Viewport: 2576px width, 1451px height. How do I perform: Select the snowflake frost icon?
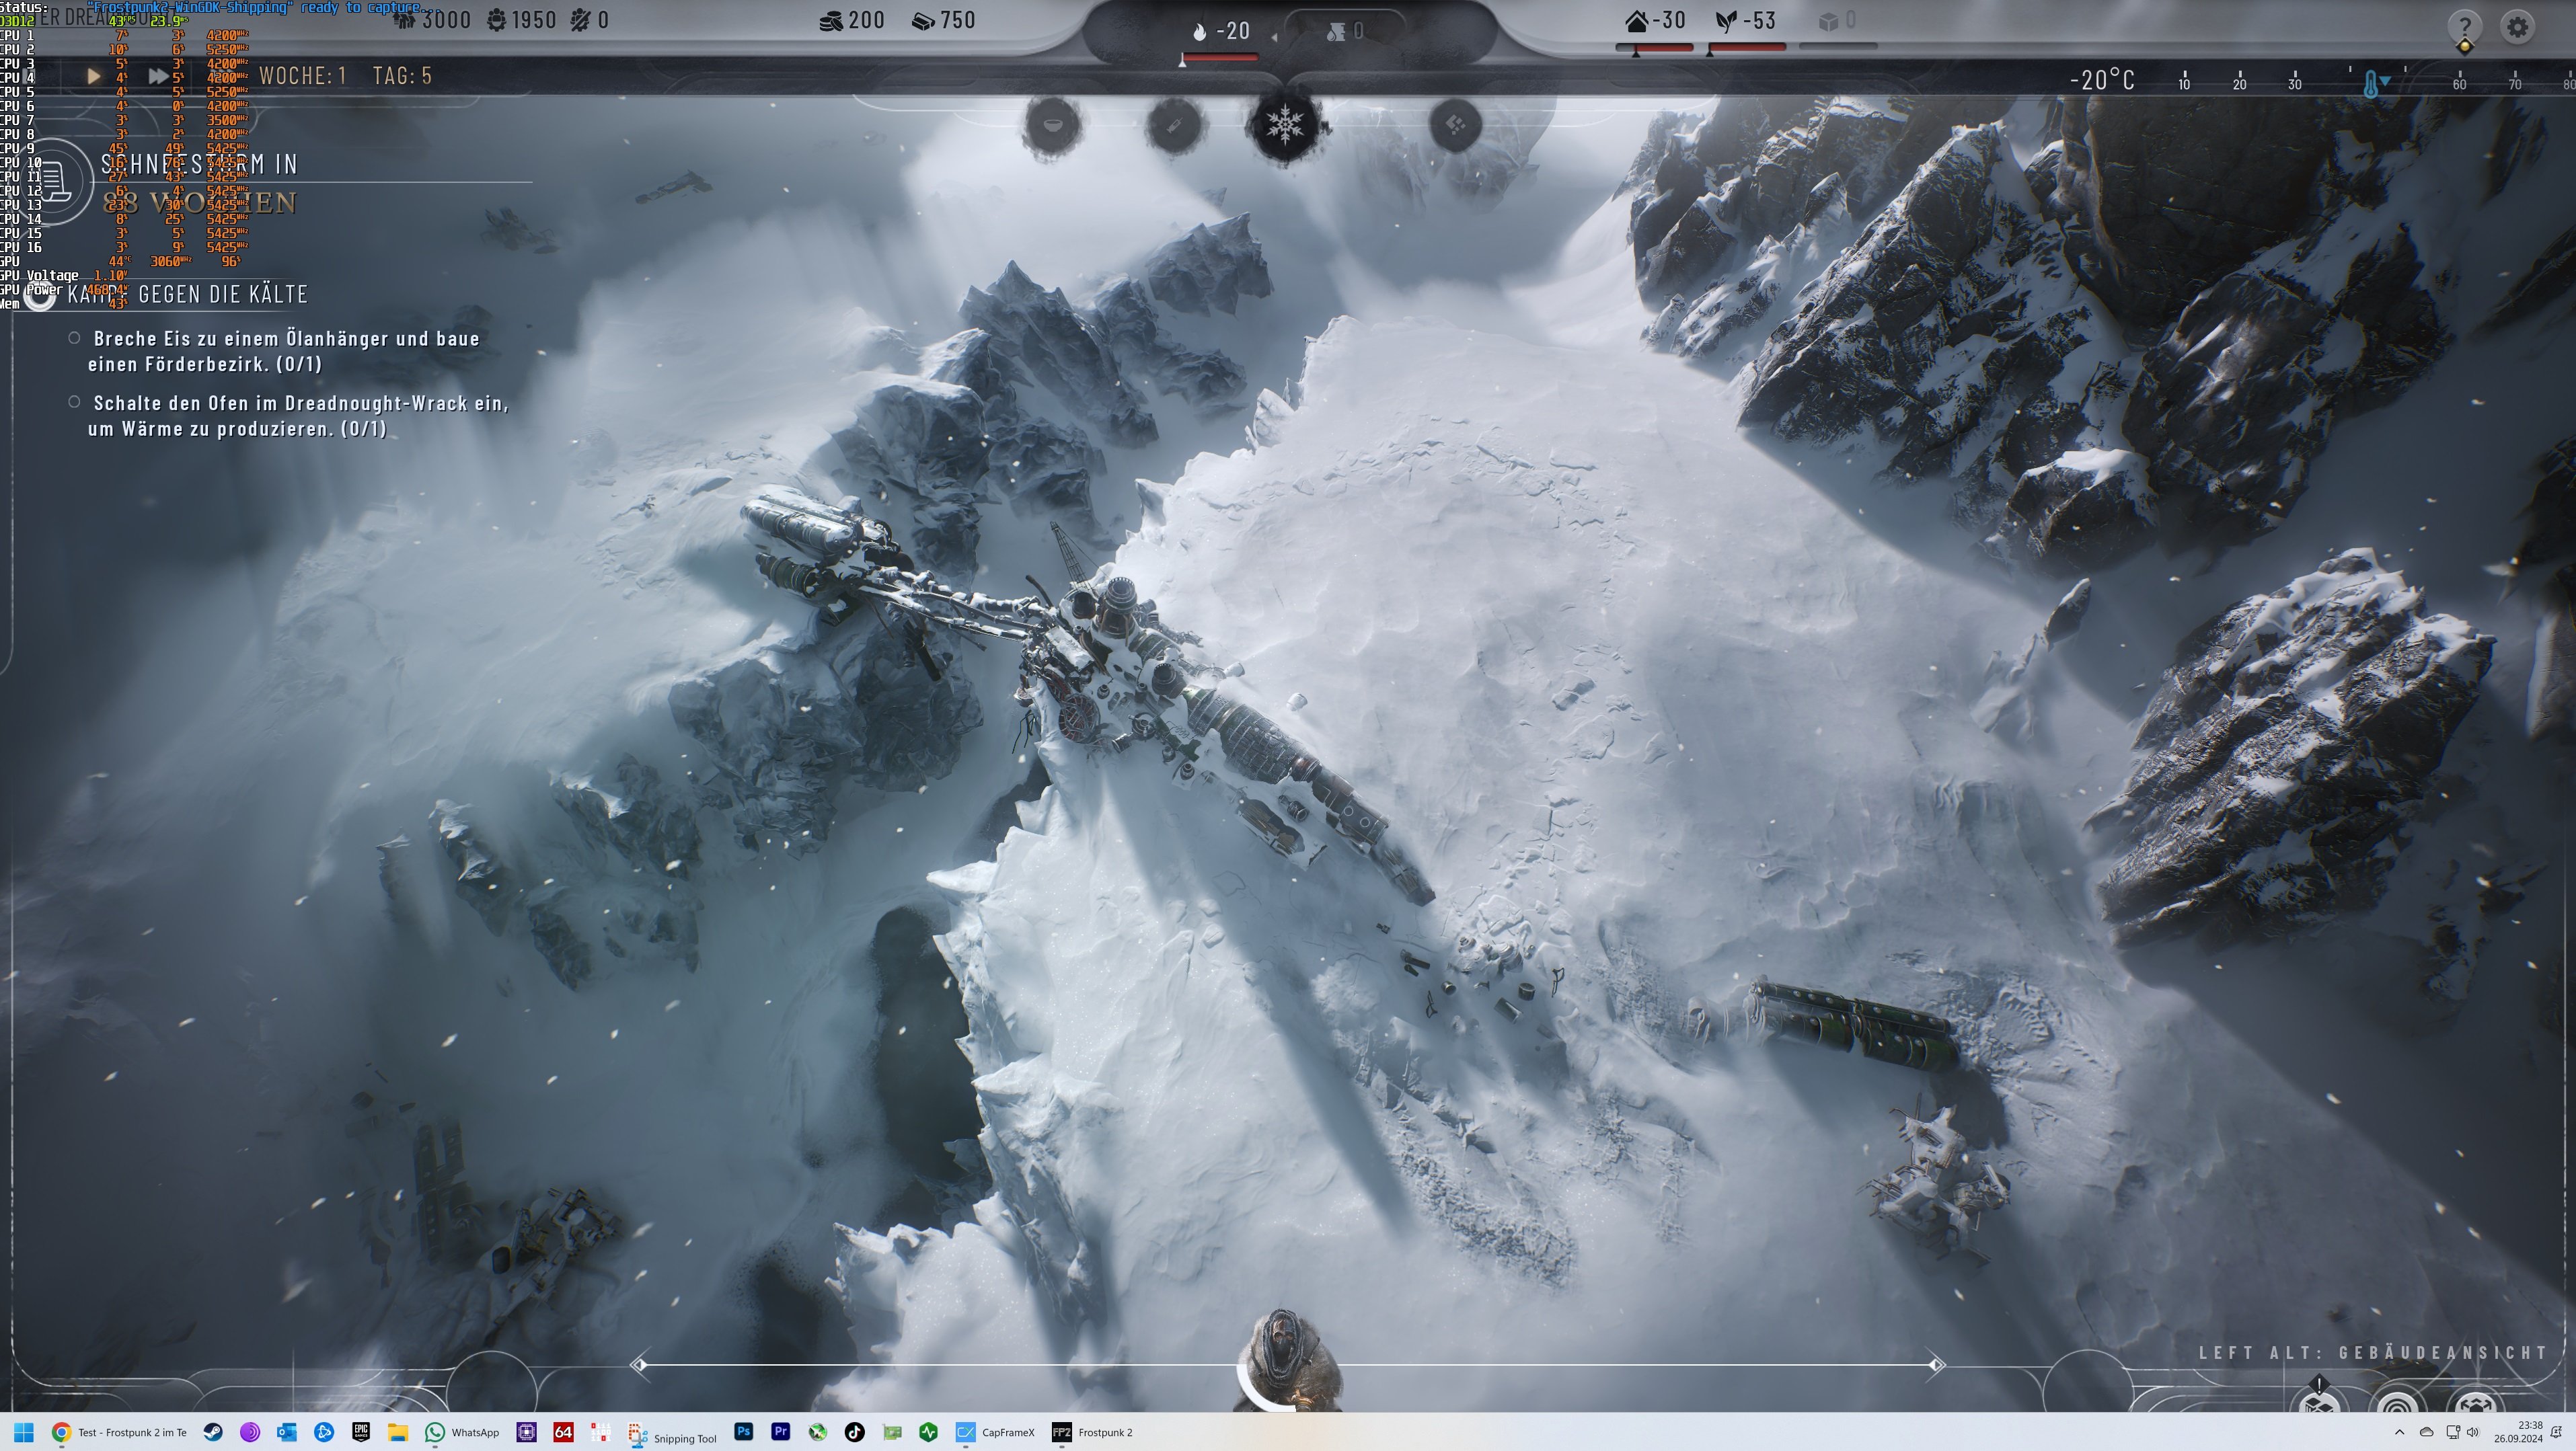coord(1285,125)
